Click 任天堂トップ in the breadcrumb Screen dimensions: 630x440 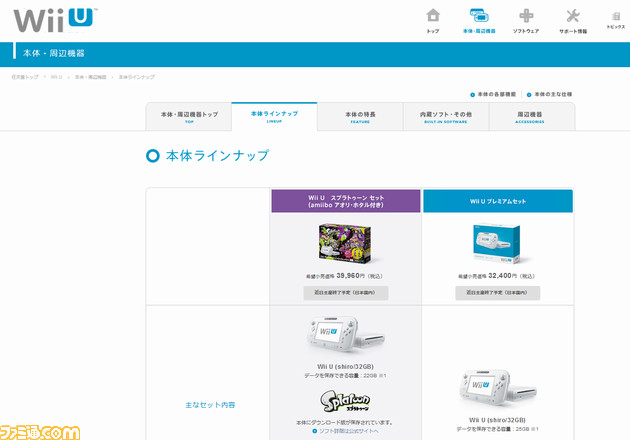[25, 77]
